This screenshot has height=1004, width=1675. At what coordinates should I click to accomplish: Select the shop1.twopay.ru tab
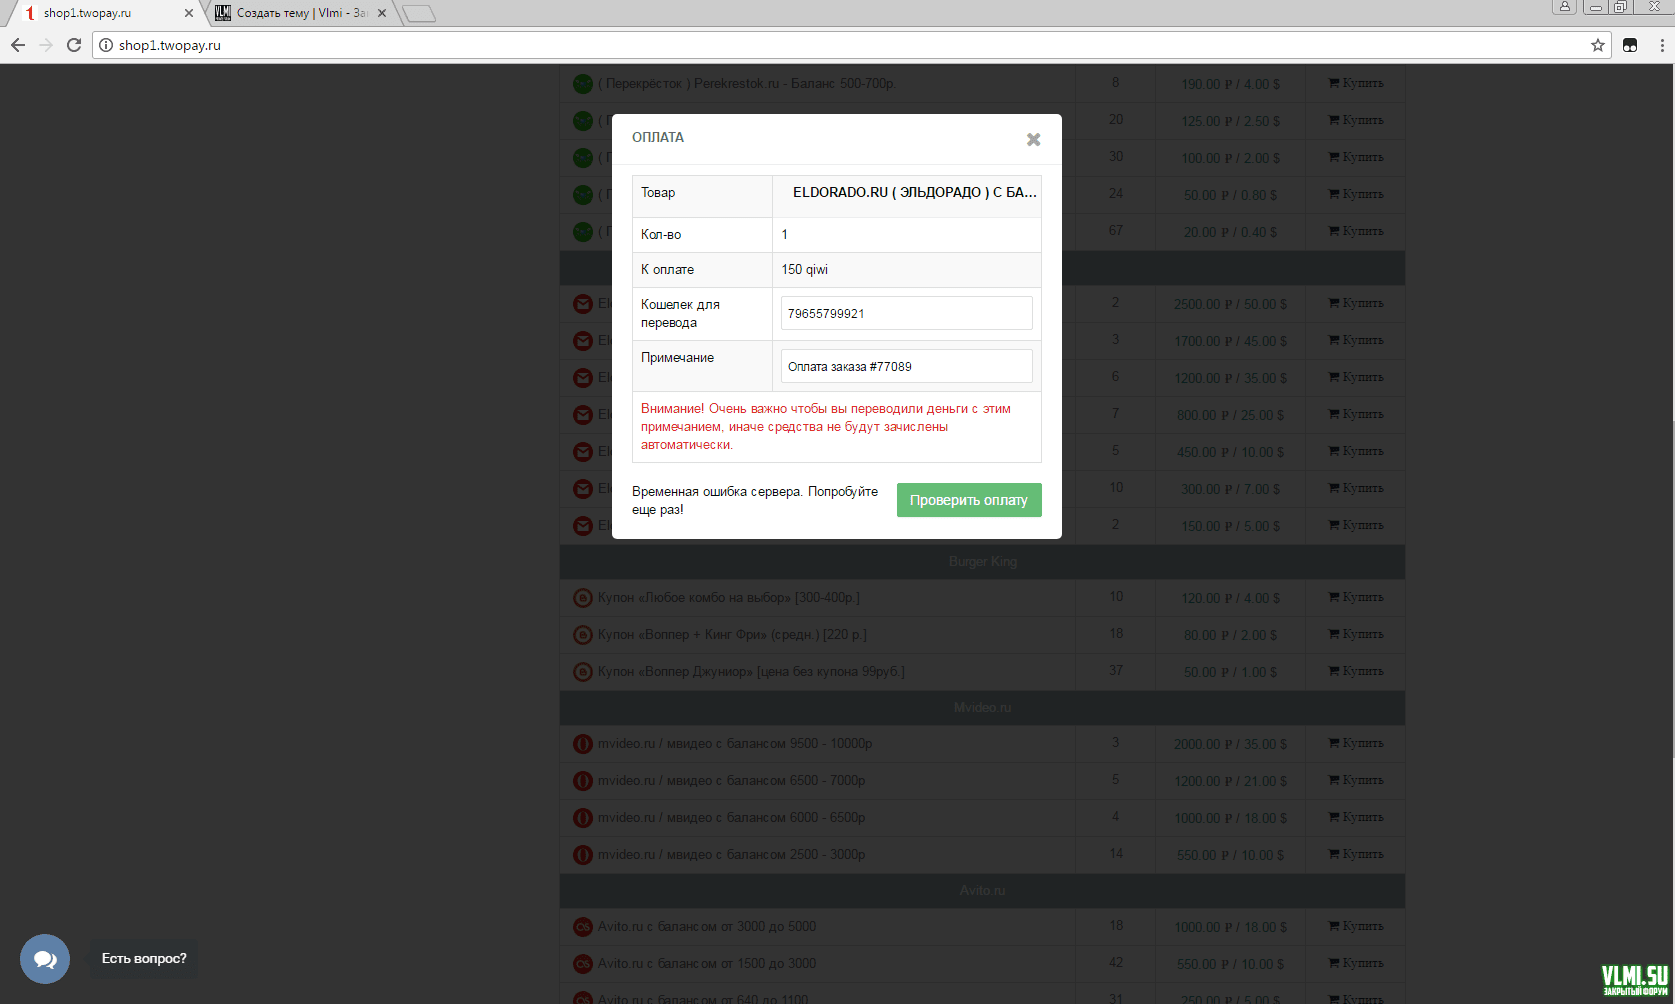click(x=100, y=13)
